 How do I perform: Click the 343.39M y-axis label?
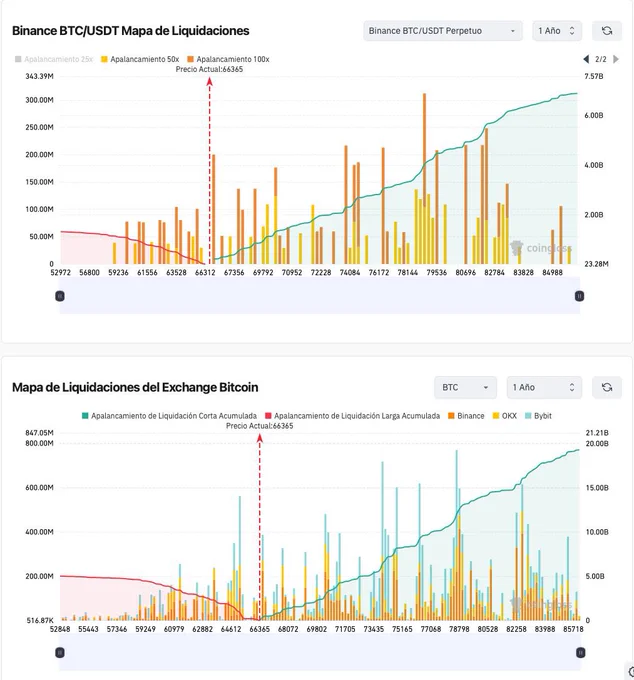(39, 76)
